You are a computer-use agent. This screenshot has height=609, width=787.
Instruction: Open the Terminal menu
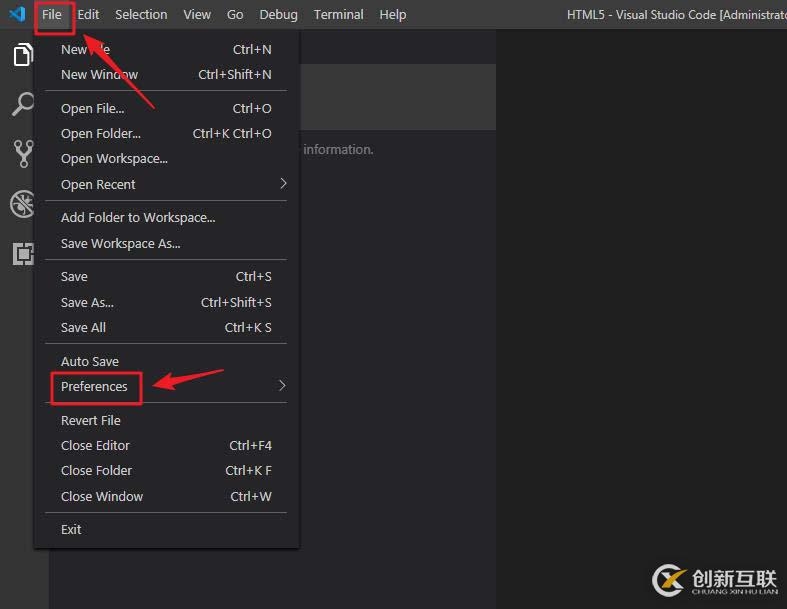tap(338, 15)
